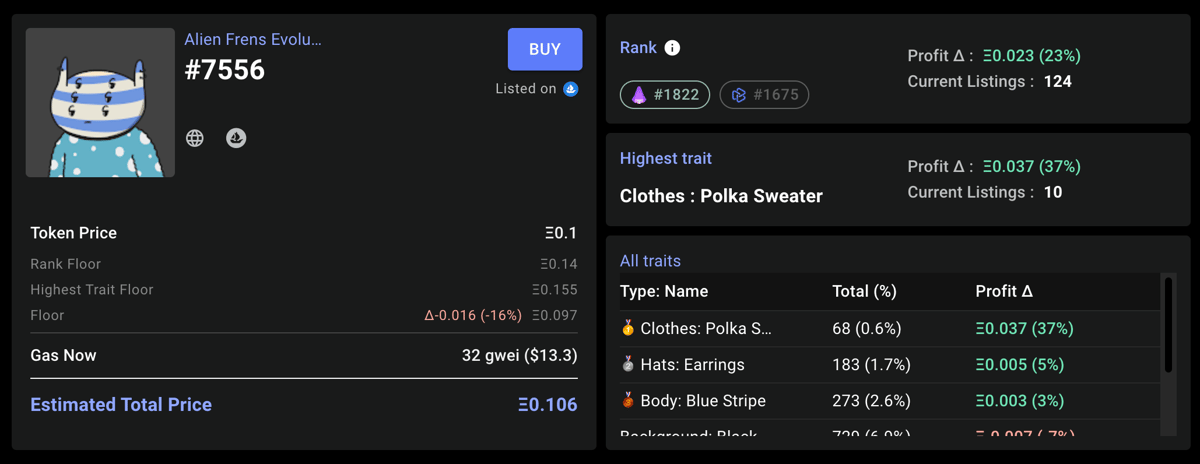Click the bronze medal icon beside Body: Blue Stripe
The image size is (1200, 464).
pos(628,400)
